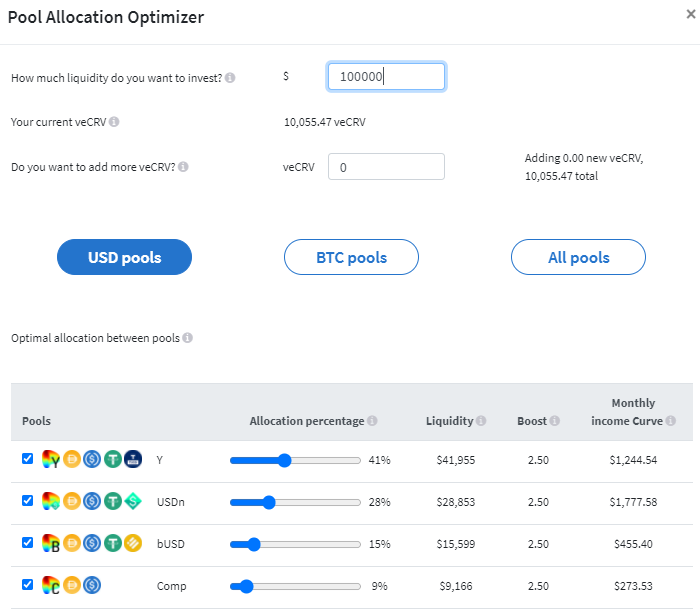Select the USD pools button
700x612 pixels.
(x=125, y=257)
